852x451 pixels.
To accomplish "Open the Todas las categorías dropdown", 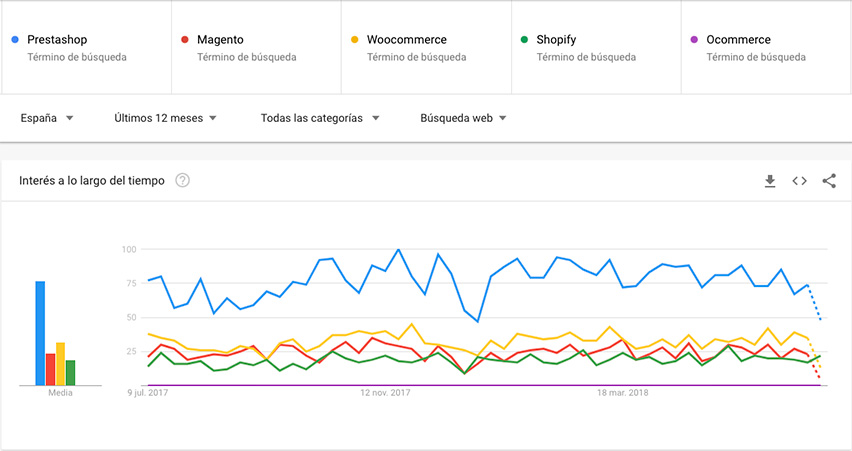I will point(320,118).
